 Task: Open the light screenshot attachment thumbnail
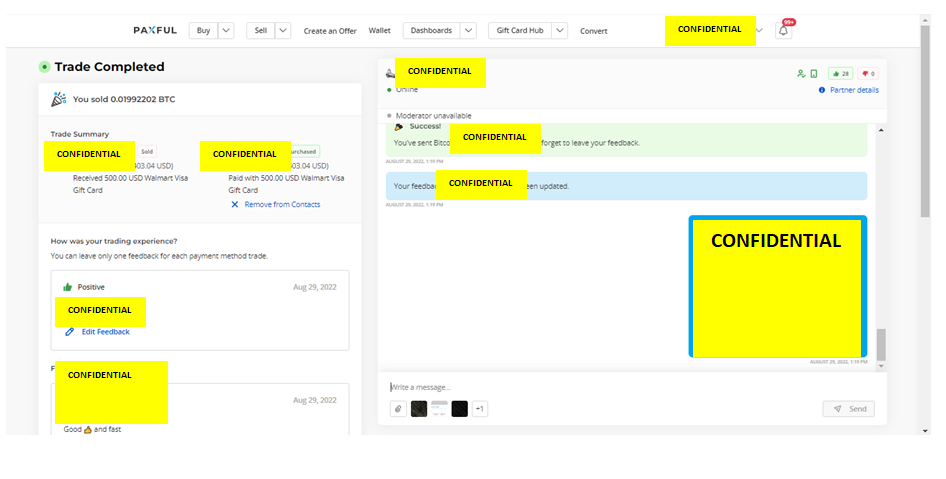point(439,409)
